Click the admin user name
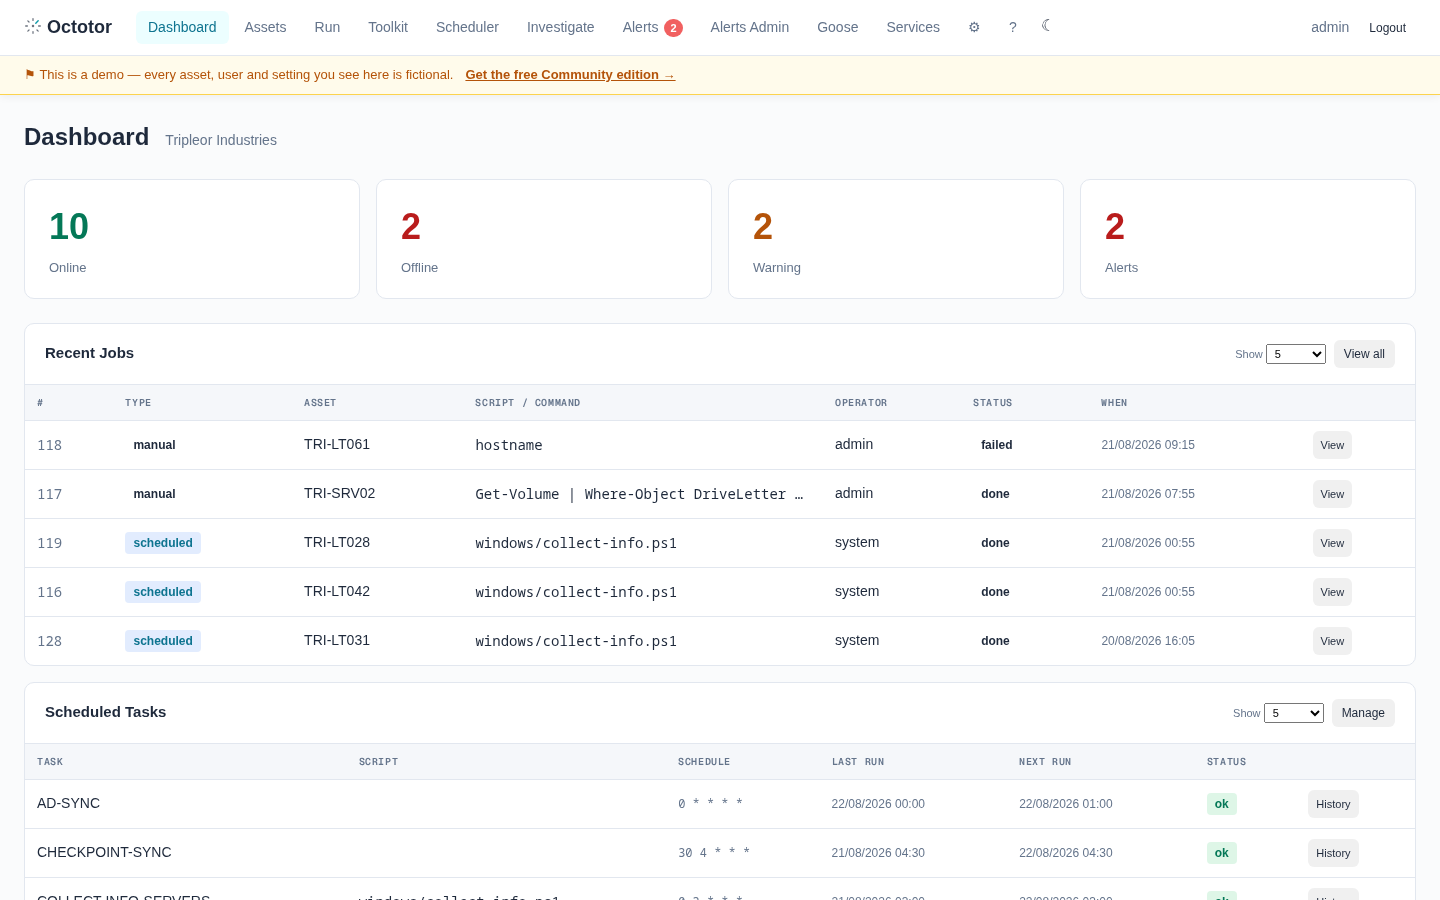Viewport: 1440px width, 900px height. tap(1330, 27)
